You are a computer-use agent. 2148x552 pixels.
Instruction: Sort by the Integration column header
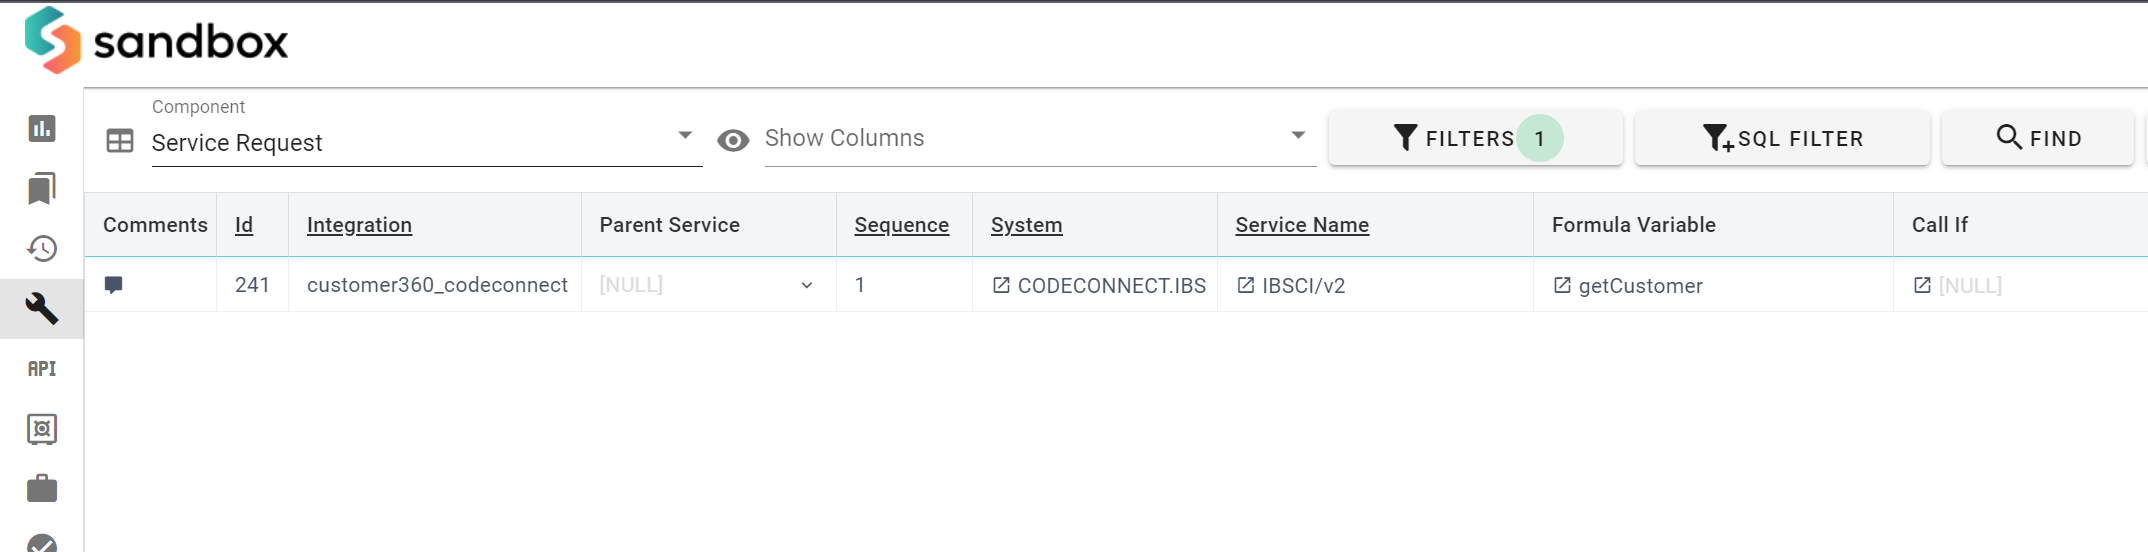pos(359,225)
